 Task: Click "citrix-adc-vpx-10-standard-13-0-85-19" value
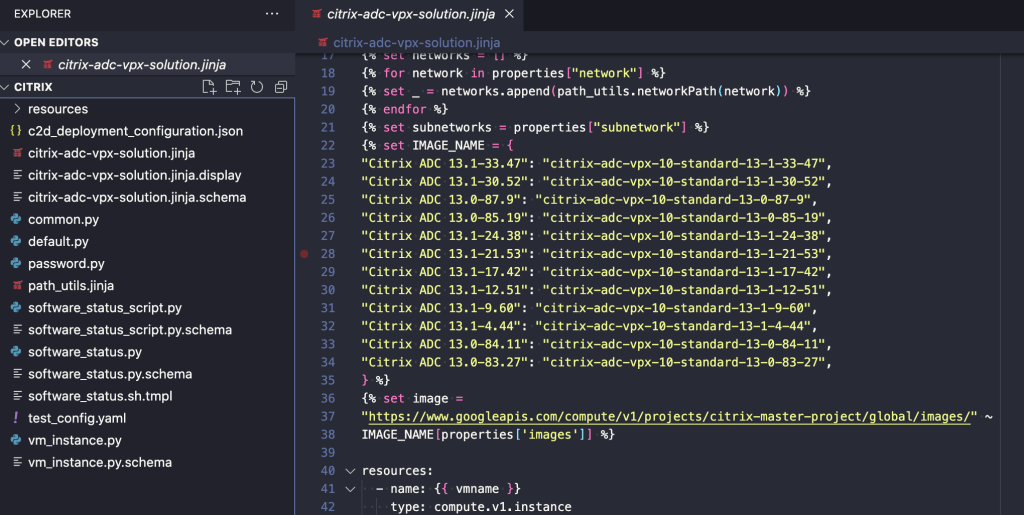684,217
